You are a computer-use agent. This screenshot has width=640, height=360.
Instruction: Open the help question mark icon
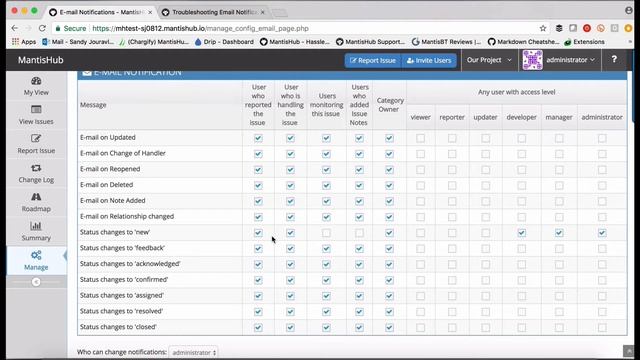[x=614, y=60]
